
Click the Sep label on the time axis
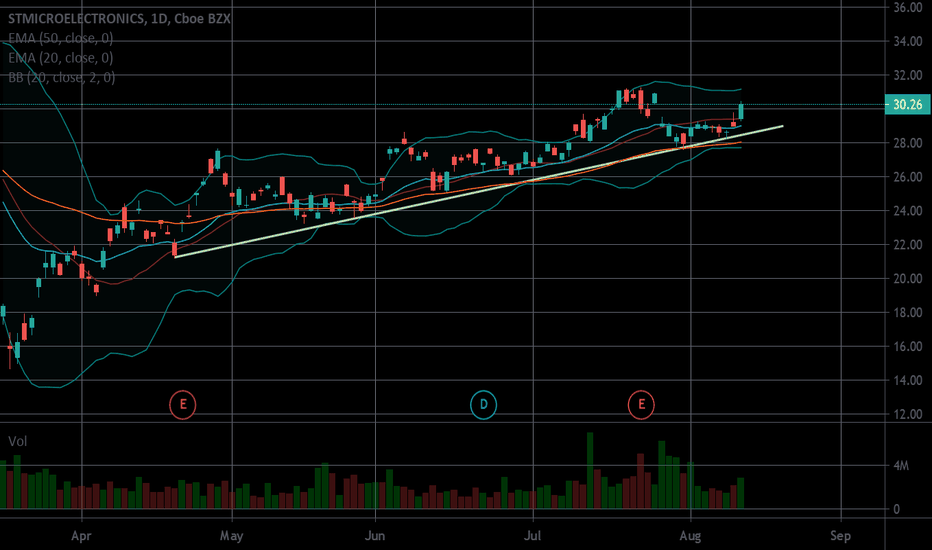[840, 536]
